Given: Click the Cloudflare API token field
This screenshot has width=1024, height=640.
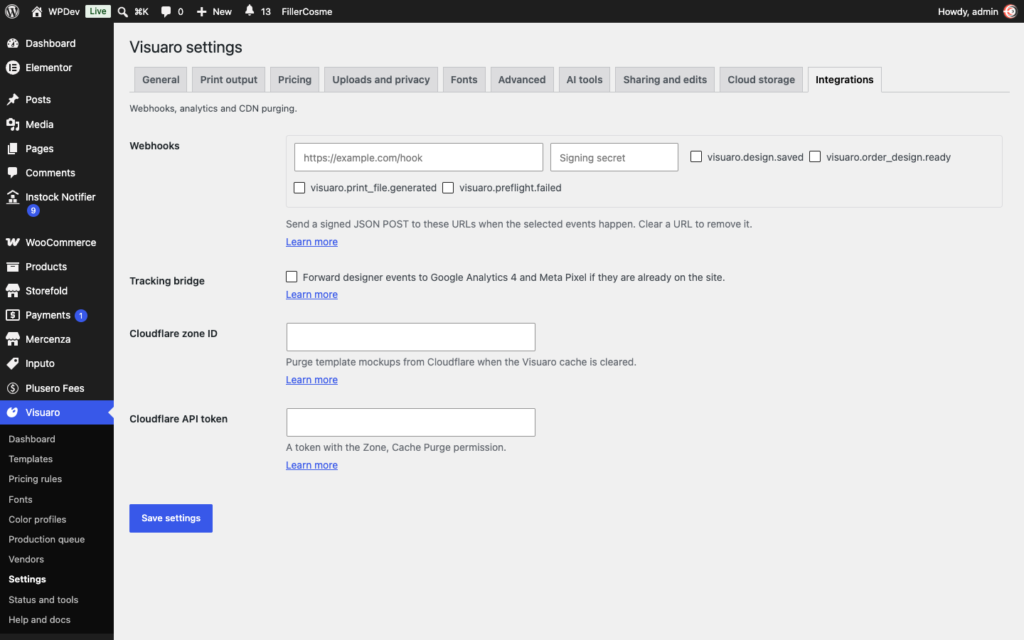Looking at the screenshot, I should click(411, 423).
